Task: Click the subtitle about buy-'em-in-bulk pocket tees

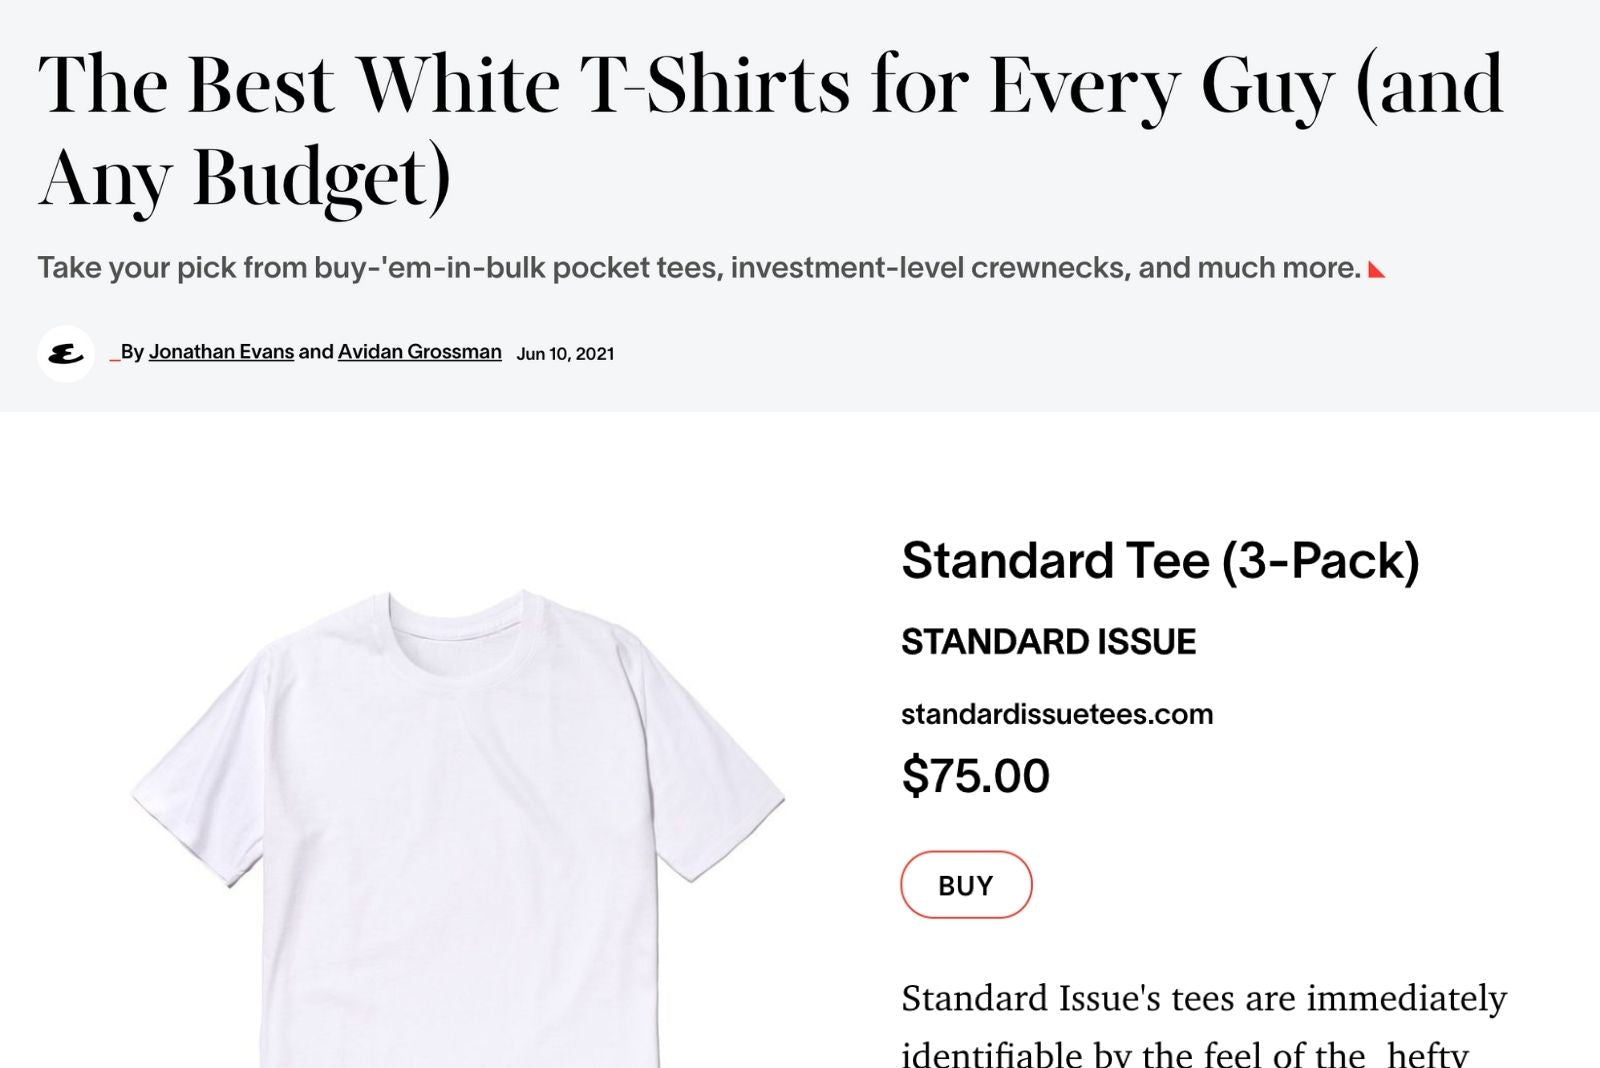Action: (698, 268)
